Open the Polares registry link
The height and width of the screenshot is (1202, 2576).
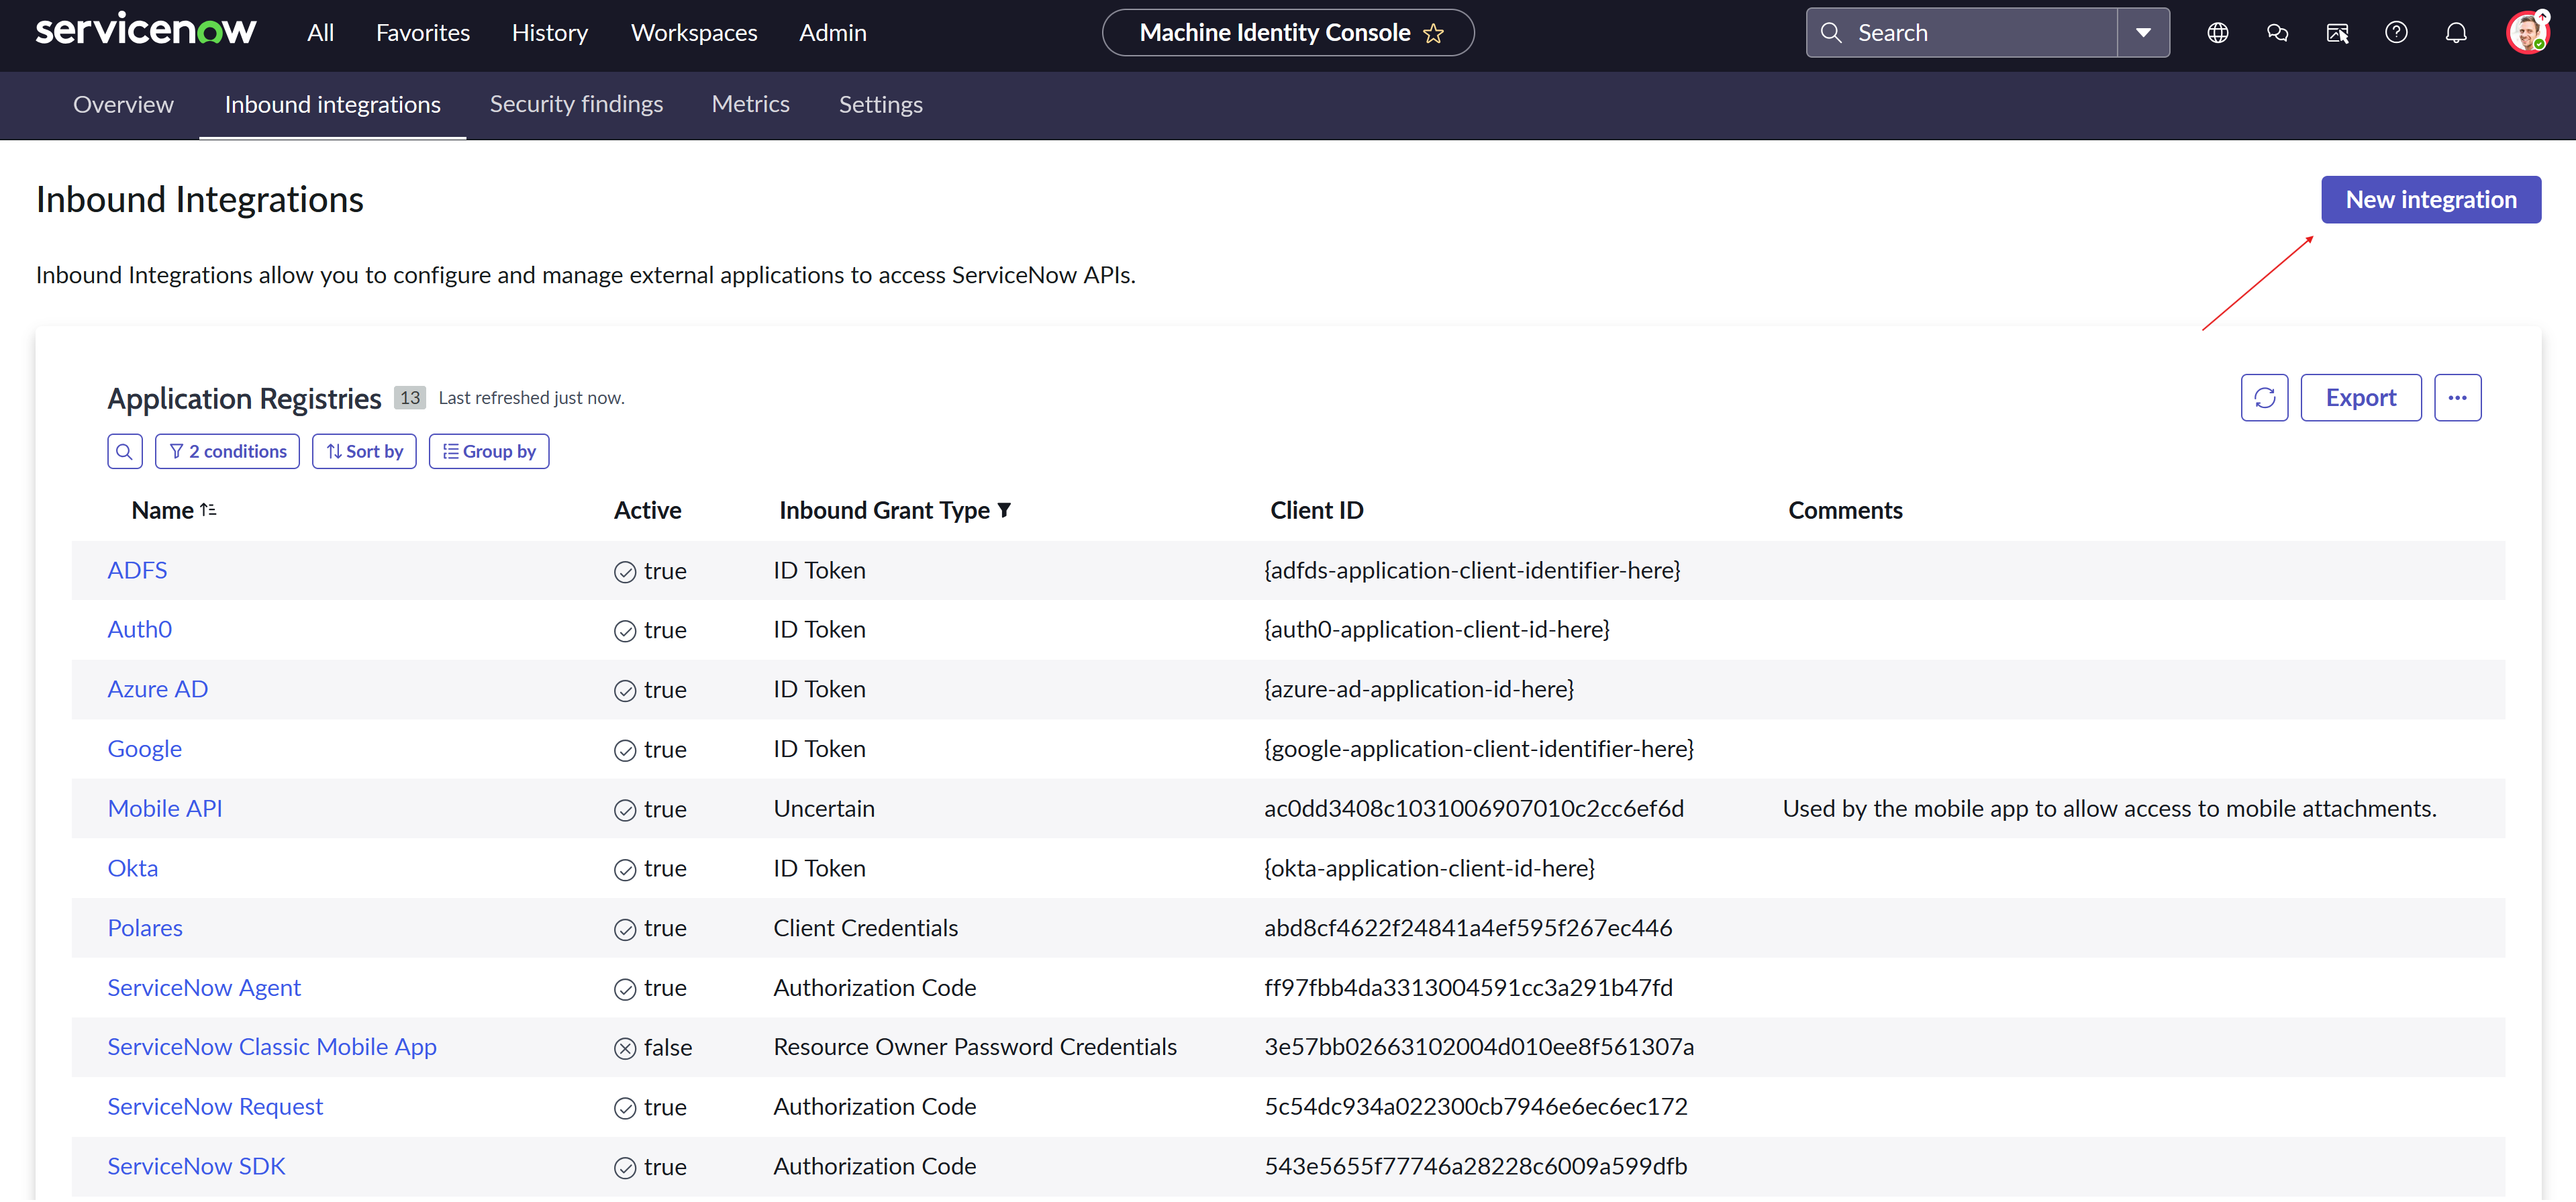[x=145, y=928]
